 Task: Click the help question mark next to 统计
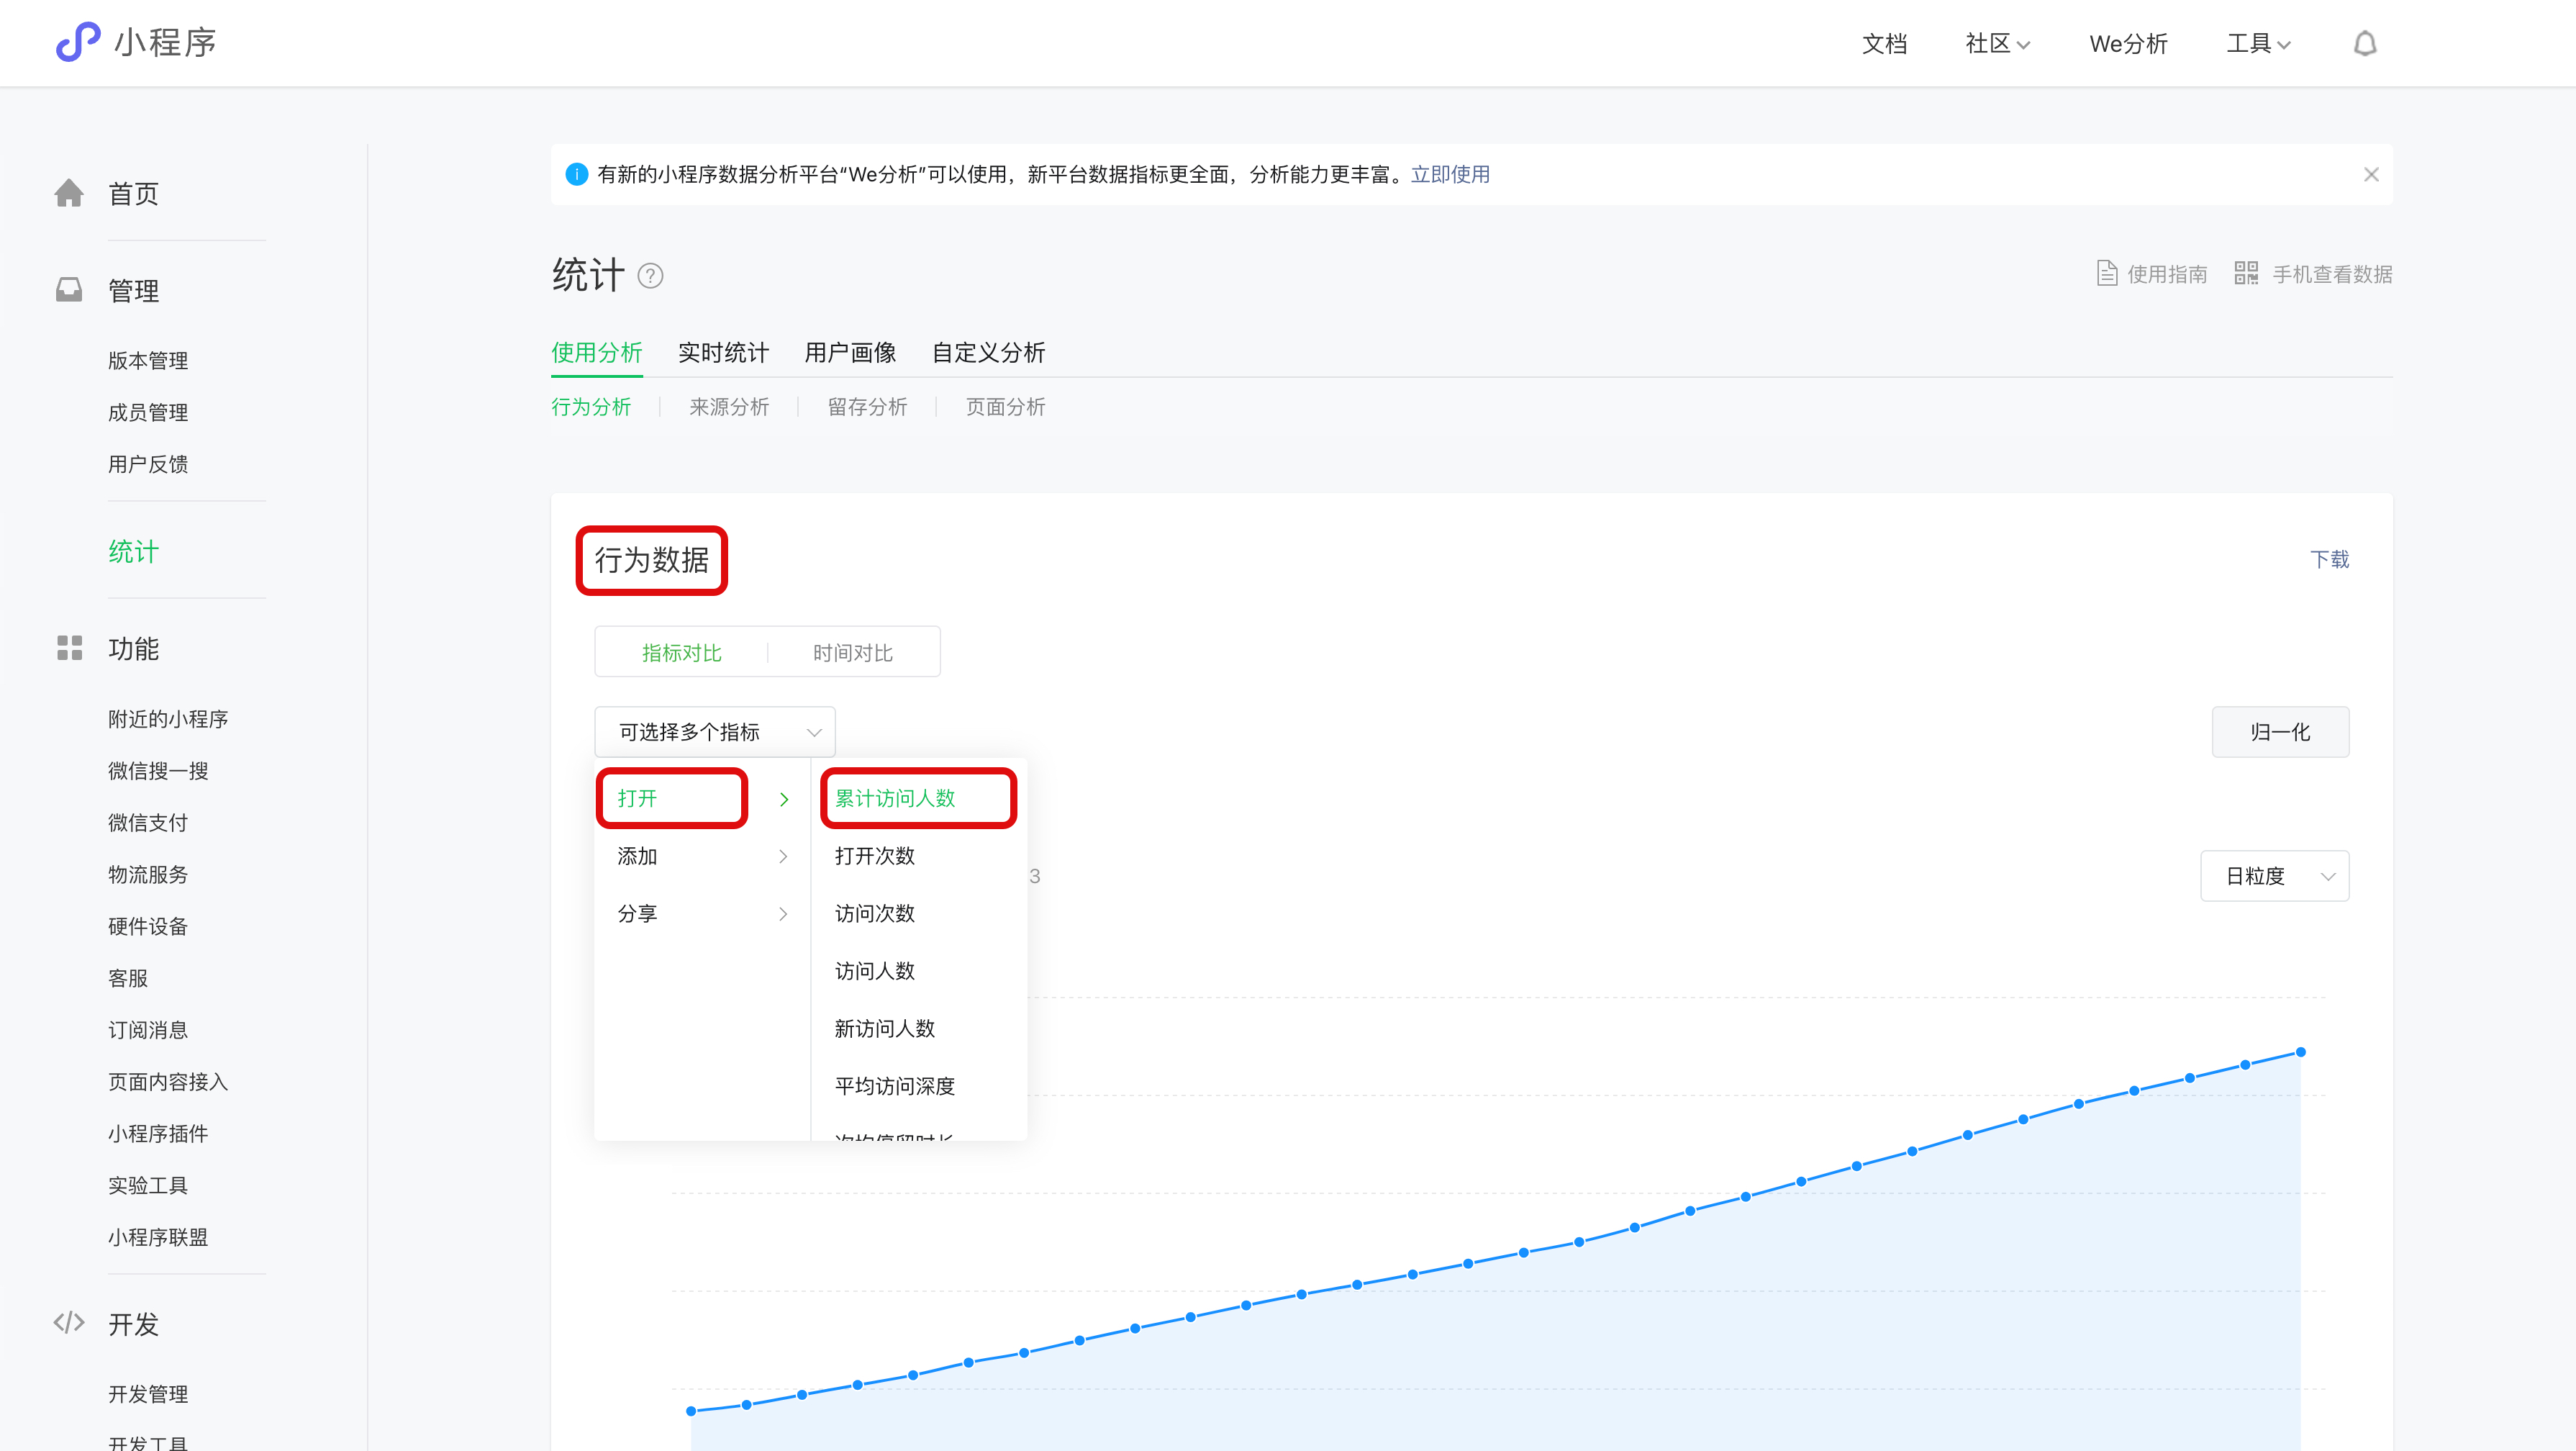coord(650,276)
